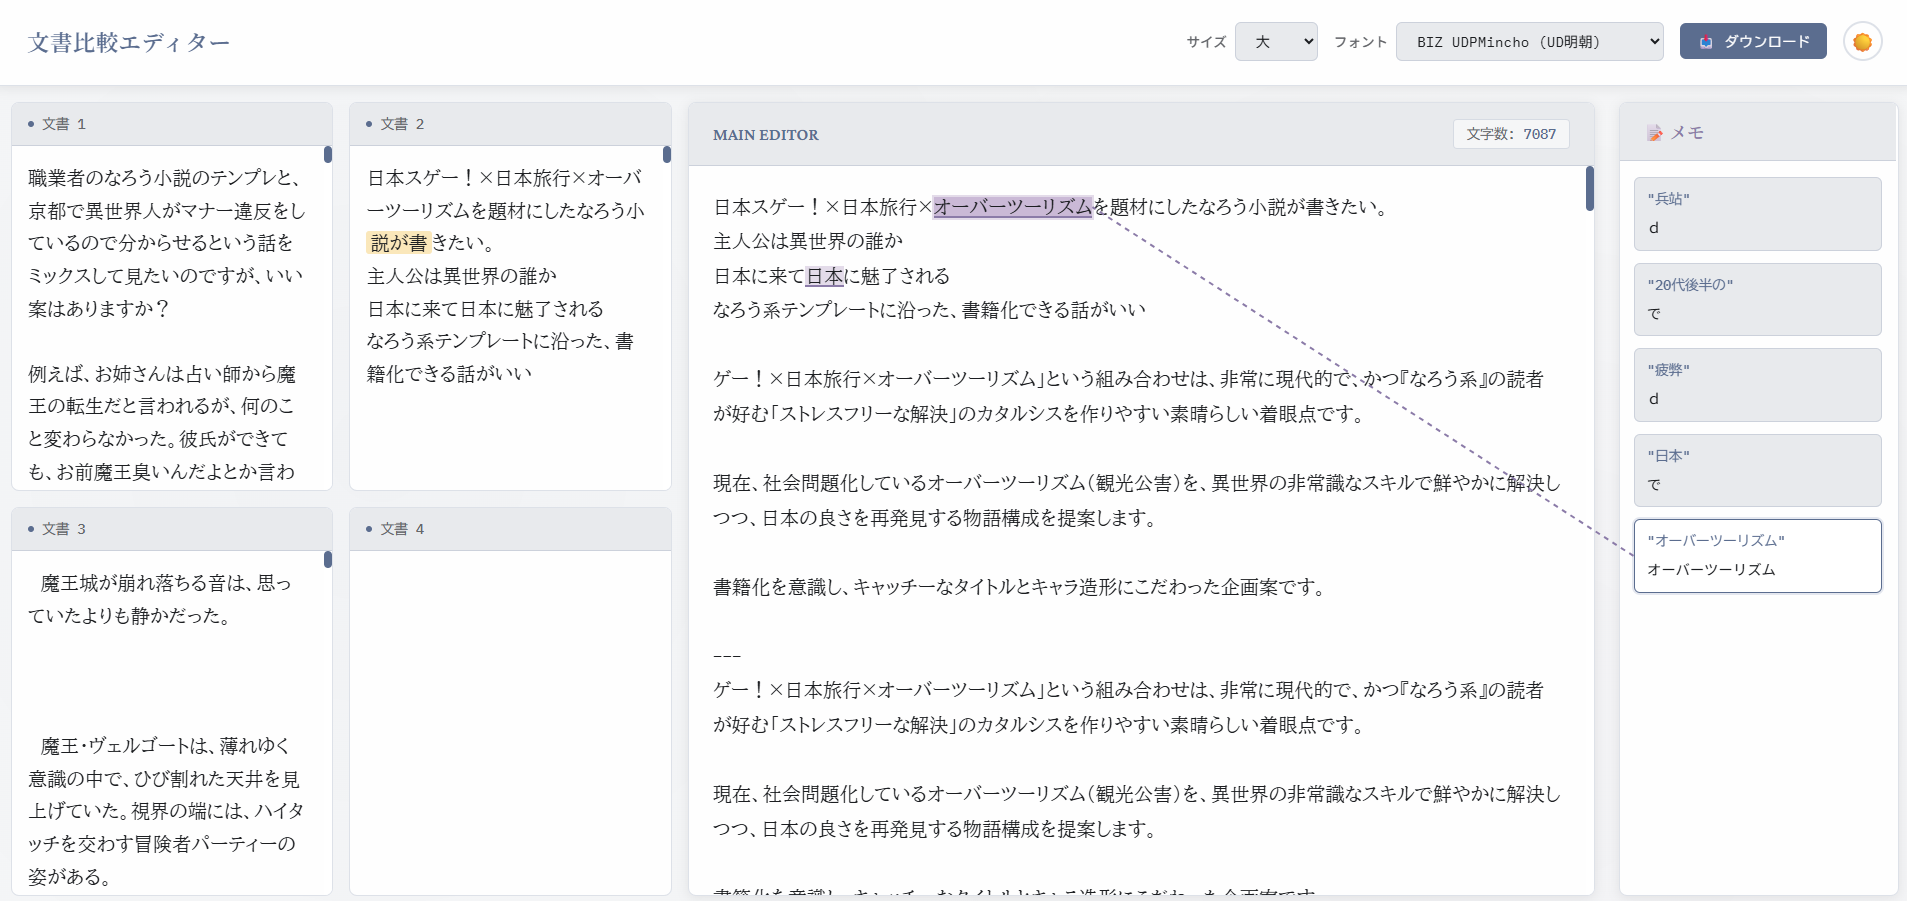Screen dimensions: 1907x901
Task: Select the "20代後半の" memo card
Action: [x=1757, y=299]
